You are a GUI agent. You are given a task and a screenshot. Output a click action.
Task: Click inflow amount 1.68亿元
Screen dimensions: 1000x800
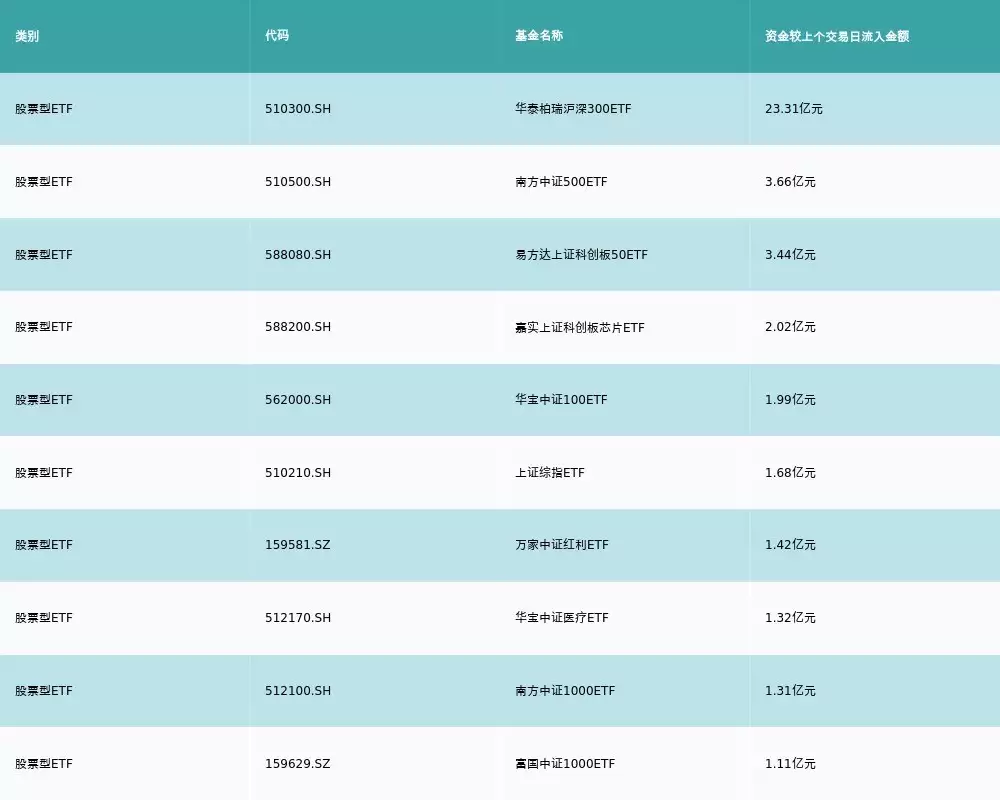click(x=790, y=473)
